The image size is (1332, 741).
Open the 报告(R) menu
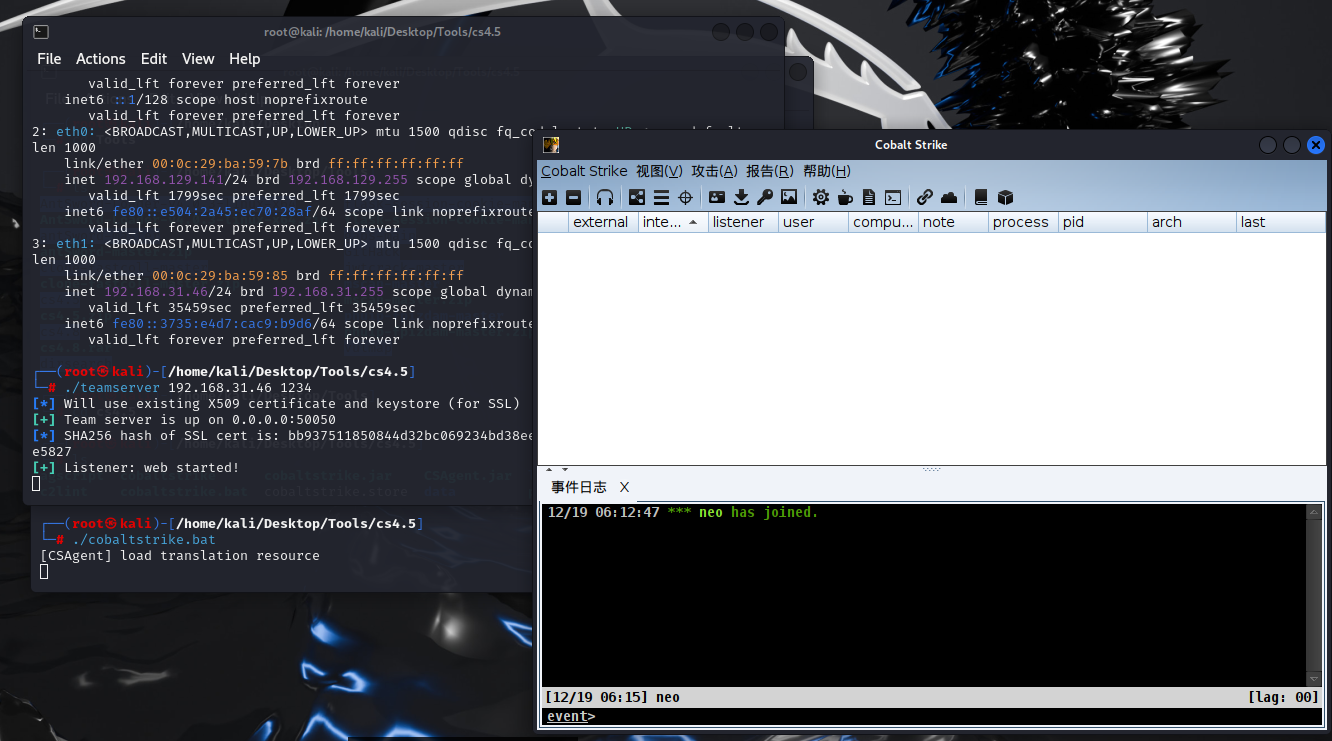[769, 171]
